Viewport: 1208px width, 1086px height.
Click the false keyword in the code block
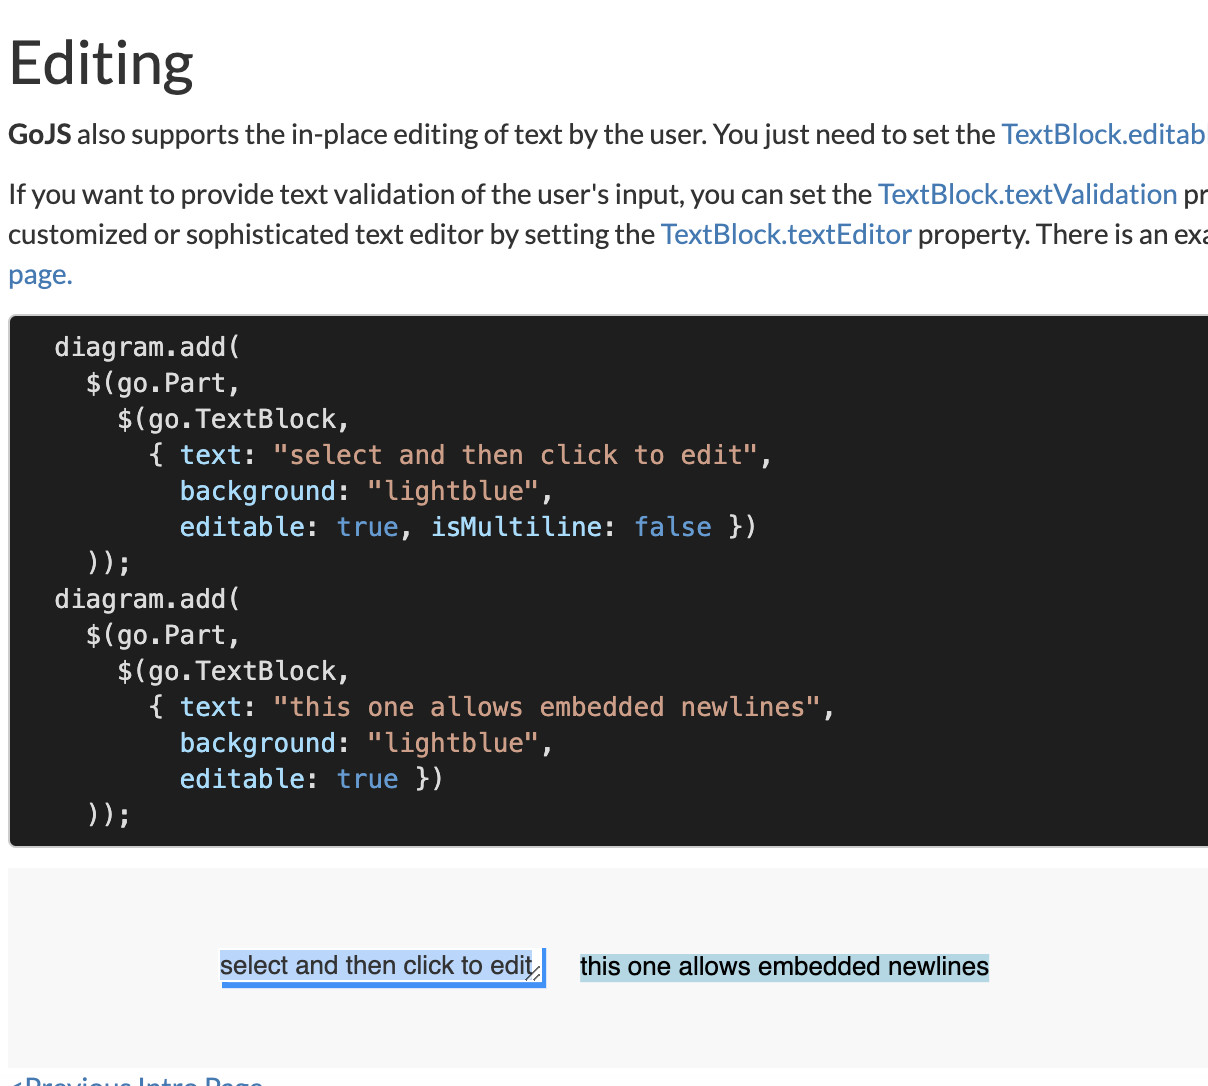pos(673,527)
